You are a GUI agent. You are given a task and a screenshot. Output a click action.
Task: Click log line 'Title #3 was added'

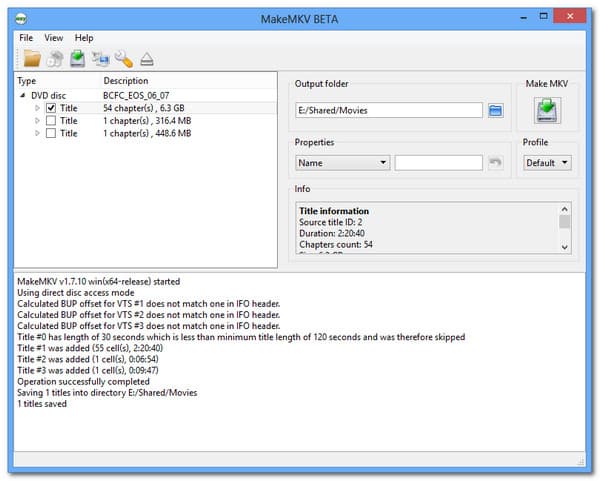pos(88,370)
